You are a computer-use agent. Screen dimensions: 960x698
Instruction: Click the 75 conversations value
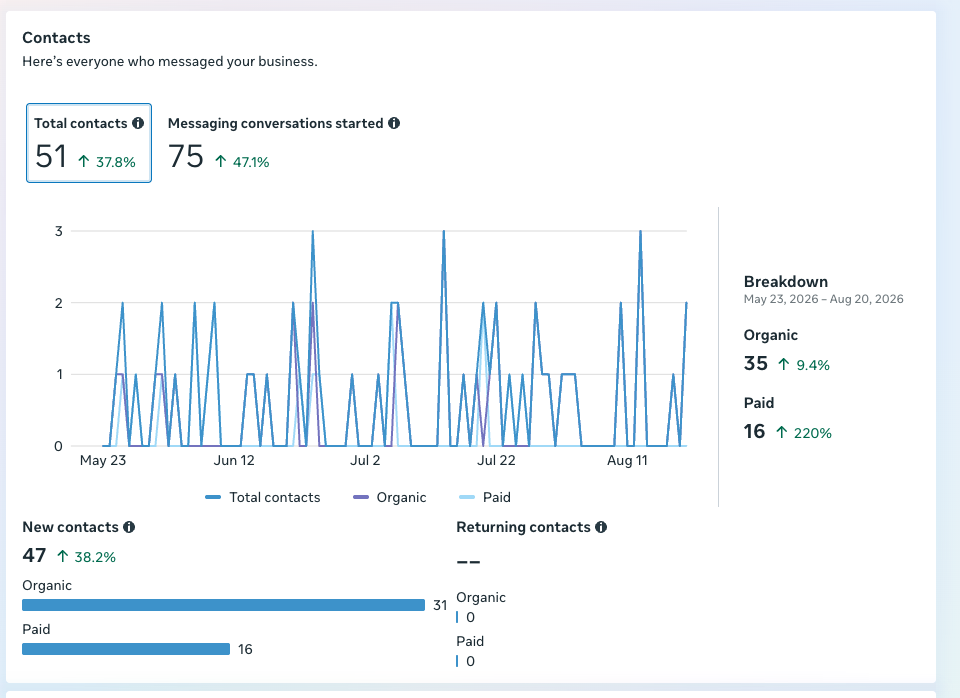[x=186, y=157]
